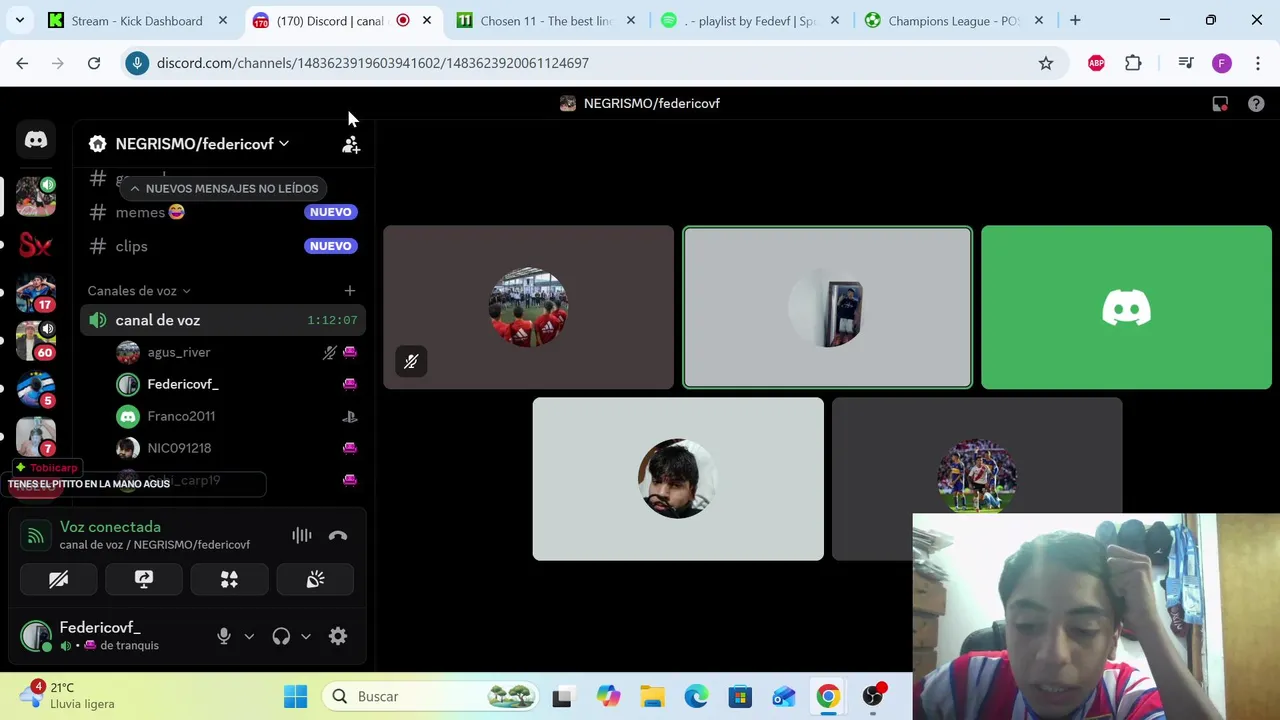Viewport: 1280px width, 720px height.
Task: Reload the Discord page
Action: (94, 63)
